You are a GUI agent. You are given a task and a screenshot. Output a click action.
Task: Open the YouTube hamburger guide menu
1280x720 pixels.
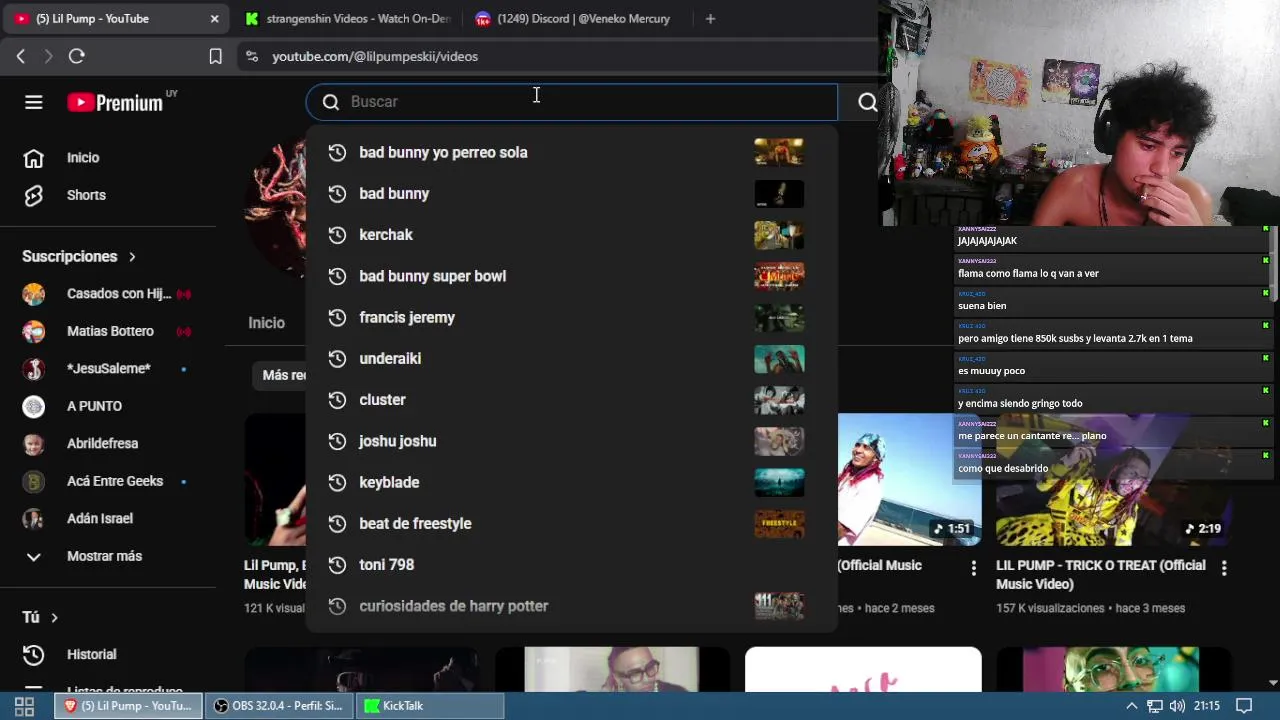click(x=34, y=102)
